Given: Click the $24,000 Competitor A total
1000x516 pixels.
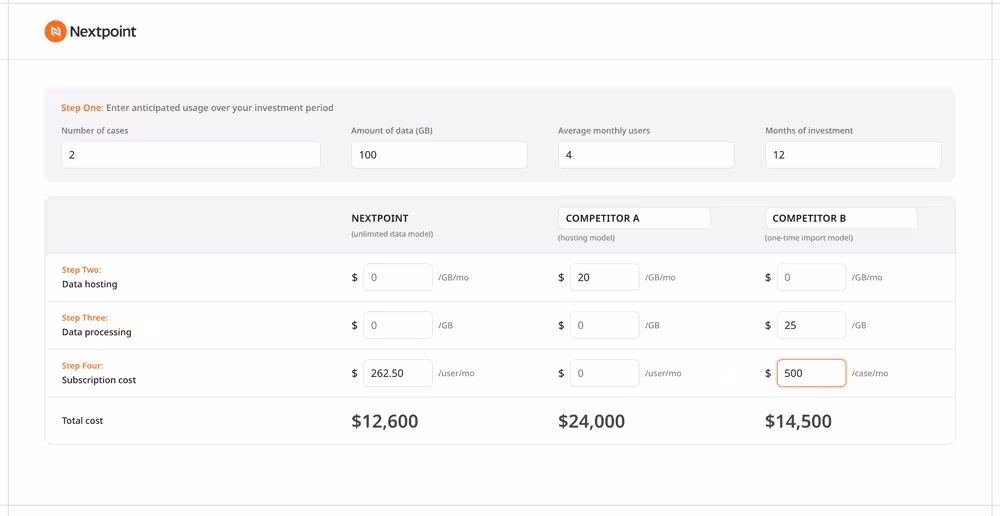Looking at the screenshot, I should tap(591, 421).
